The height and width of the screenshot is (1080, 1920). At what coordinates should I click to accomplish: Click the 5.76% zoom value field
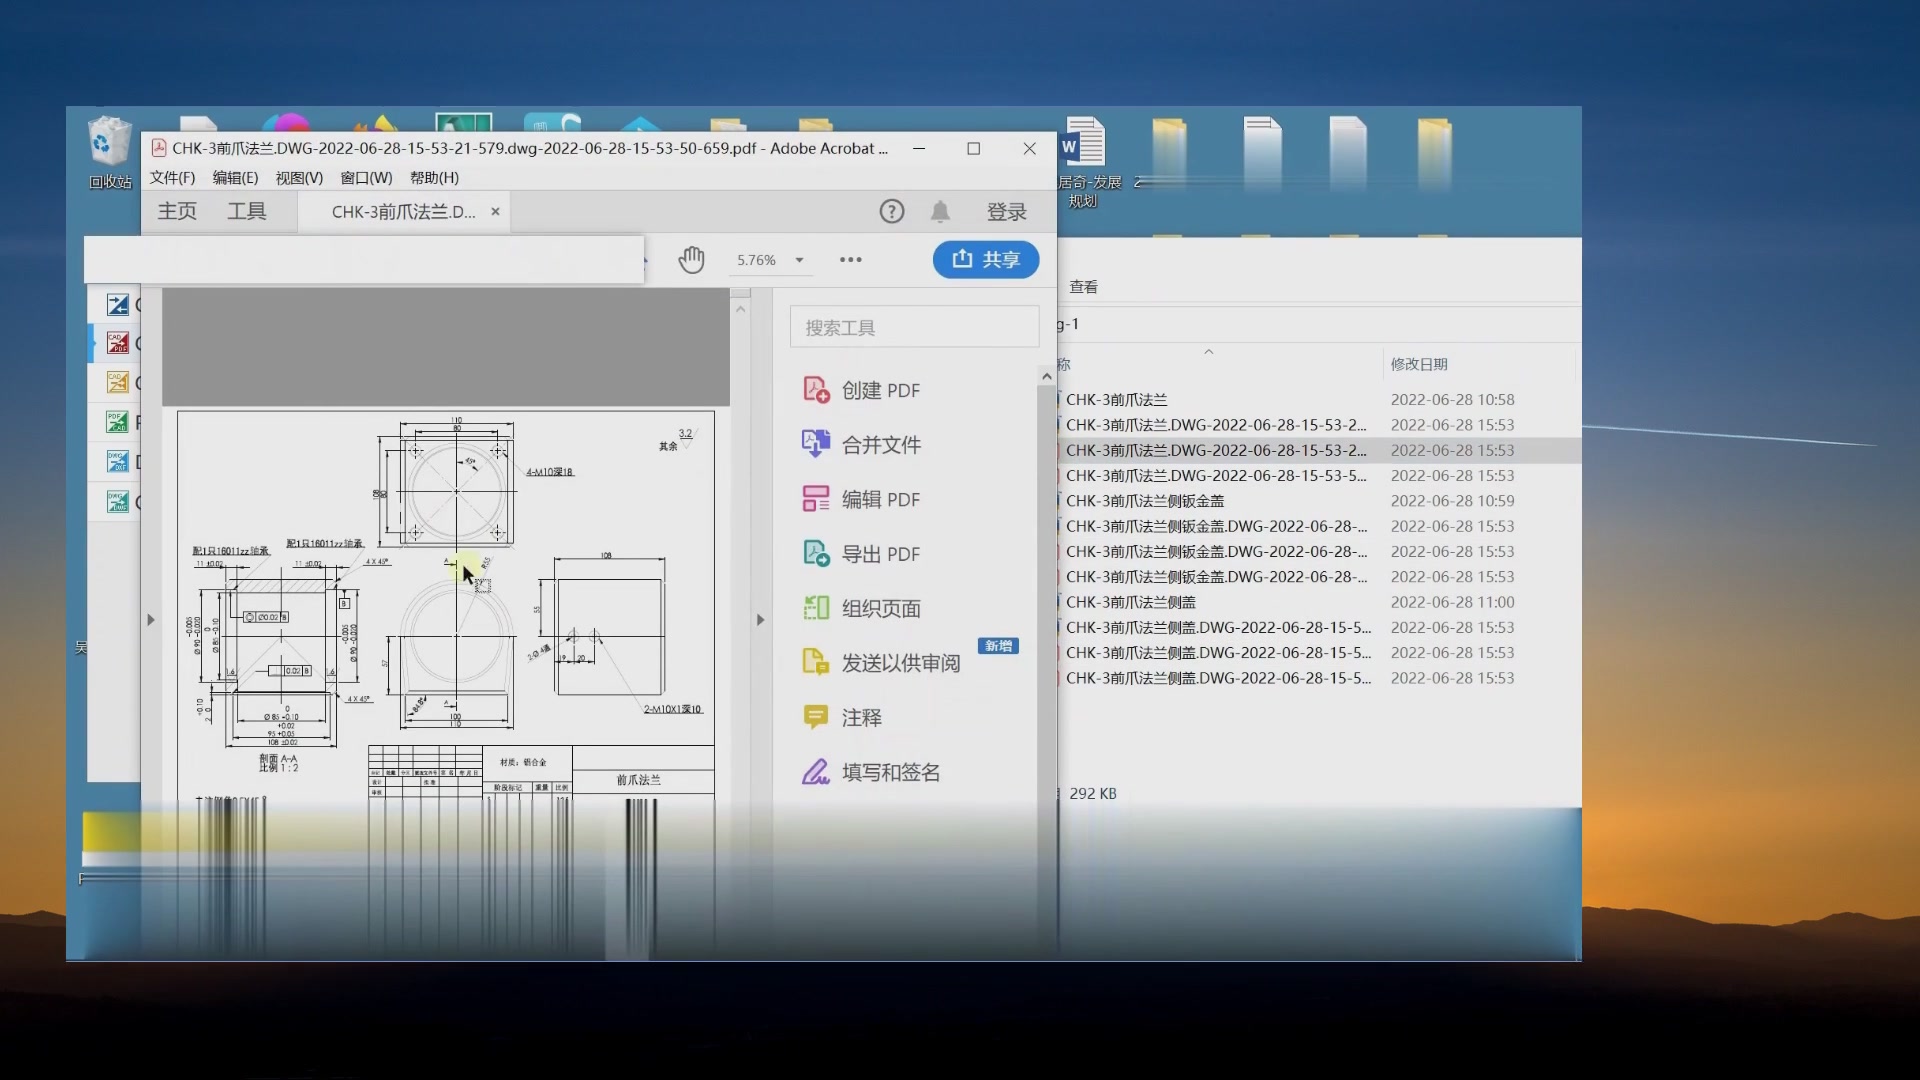pos(756,260)
